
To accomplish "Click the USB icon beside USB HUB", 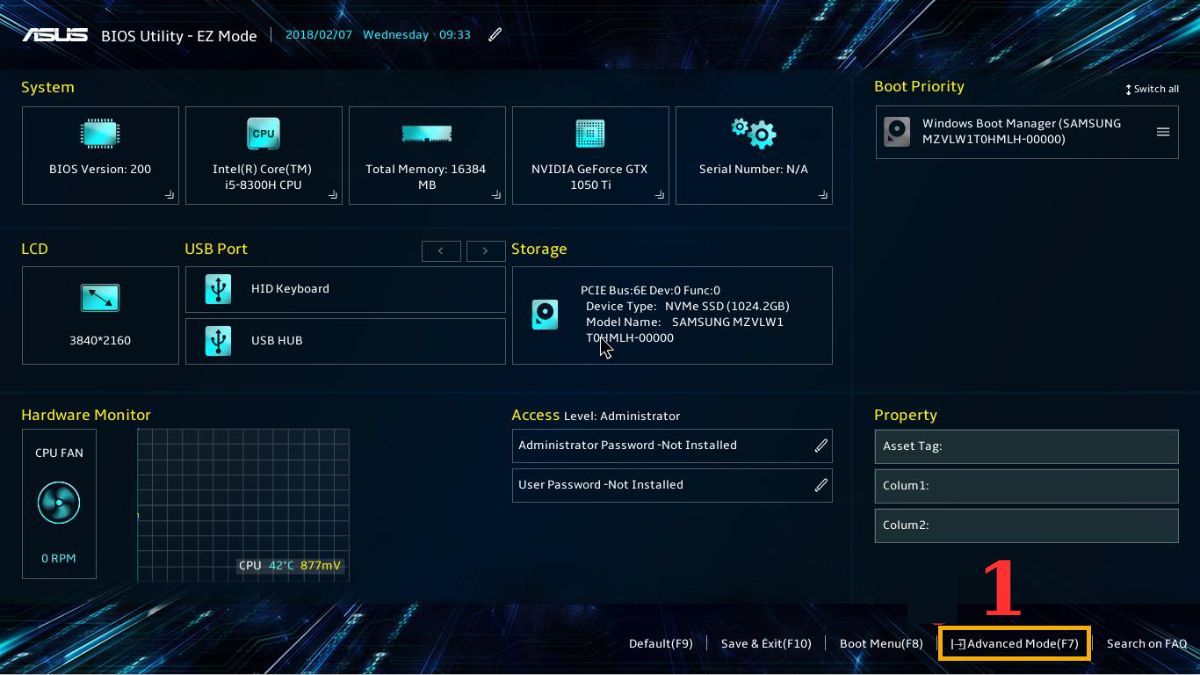I will (218, 341).
